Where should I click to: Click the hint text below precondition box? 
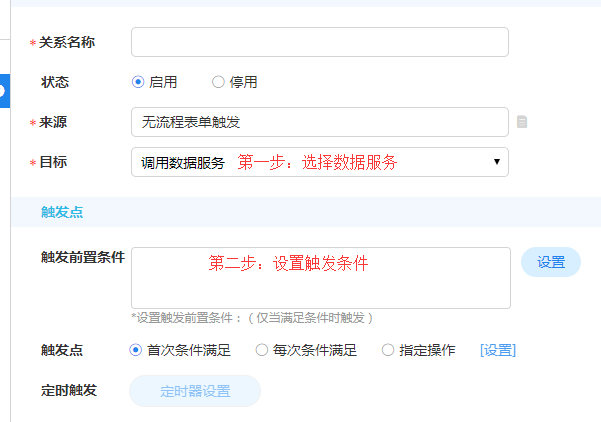pyautogui.click(x=252, y=317)
